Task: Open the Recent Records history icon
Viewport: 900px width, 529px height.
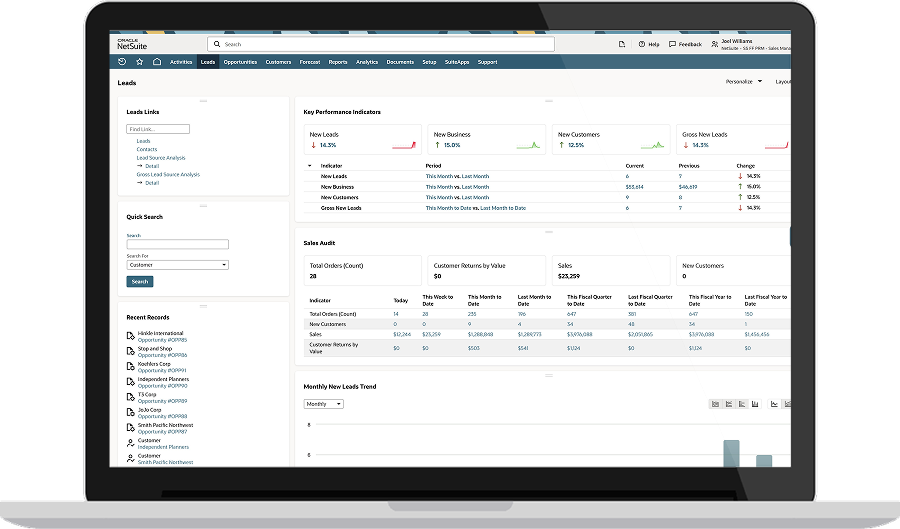Action: click(122, 62)
